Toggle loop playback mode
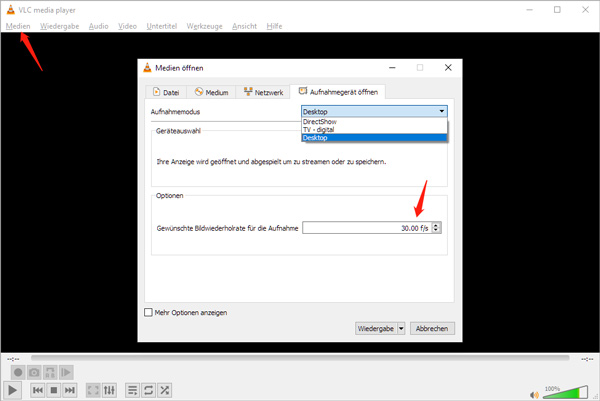 coord(148,389)
